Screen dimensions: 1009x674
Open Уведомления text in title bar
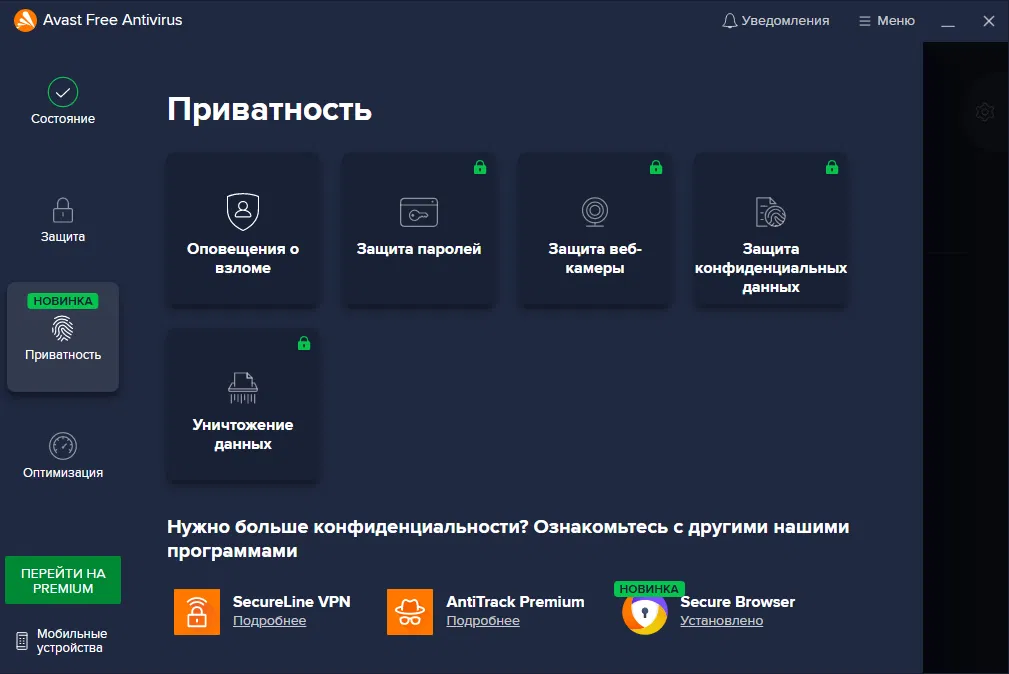coord(785,21)
